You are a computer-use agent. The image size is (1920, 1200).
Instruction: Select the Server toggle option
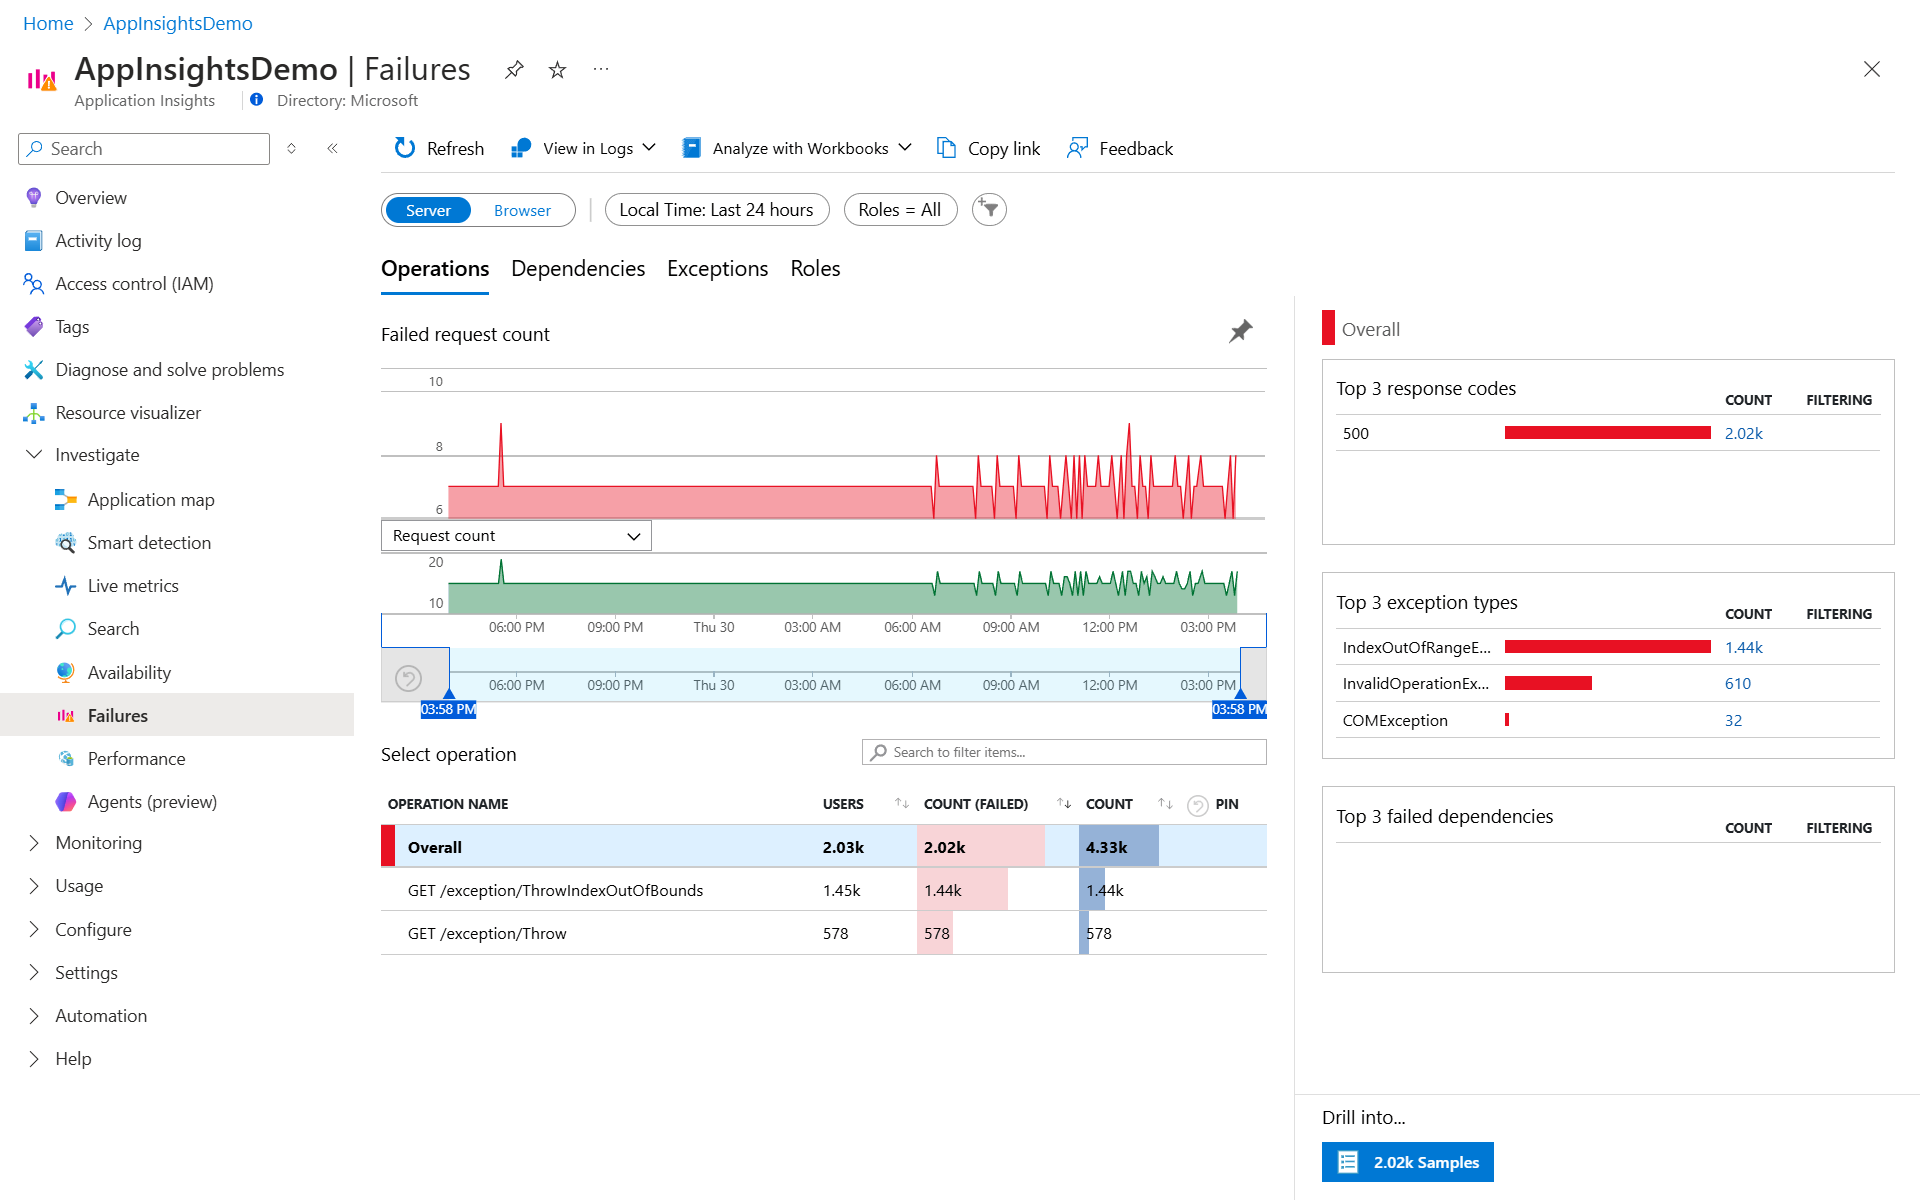coord(428,211)
